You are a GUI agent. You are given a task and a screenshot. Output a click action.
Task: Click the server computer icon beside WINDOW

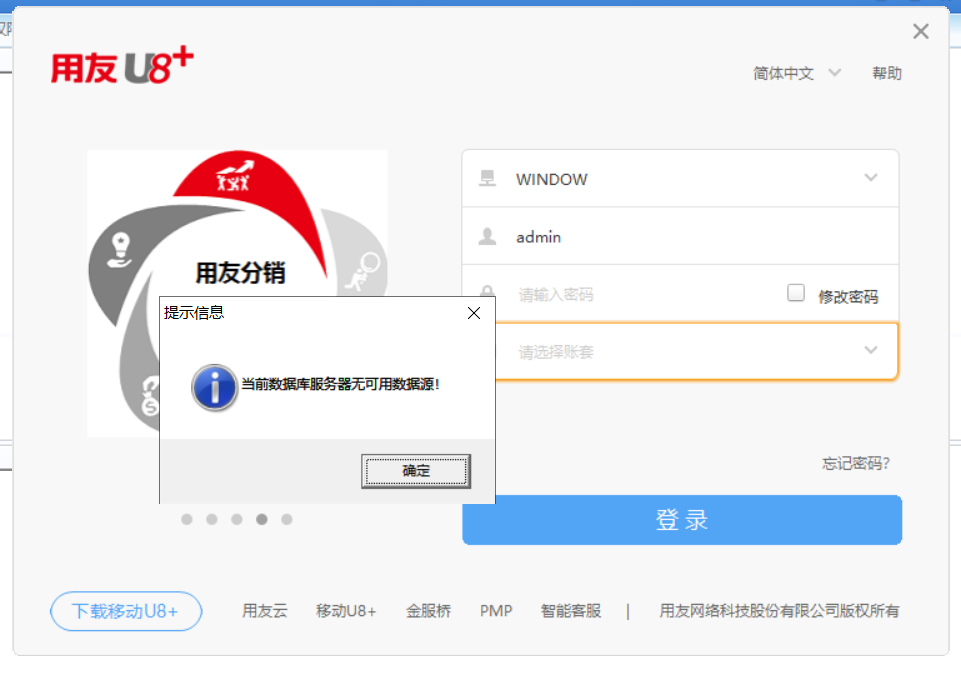(x=487, y=178)
